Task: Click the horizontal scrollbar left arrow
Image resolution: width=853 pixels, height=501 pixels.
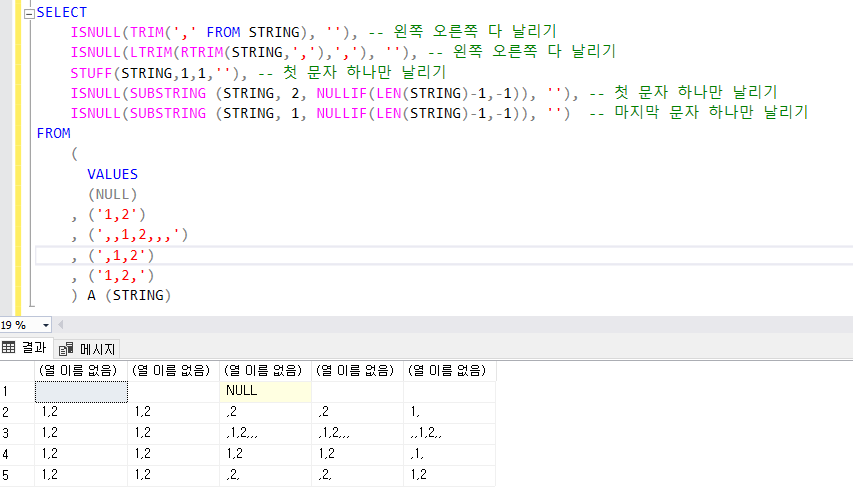Action: [60, 325]
